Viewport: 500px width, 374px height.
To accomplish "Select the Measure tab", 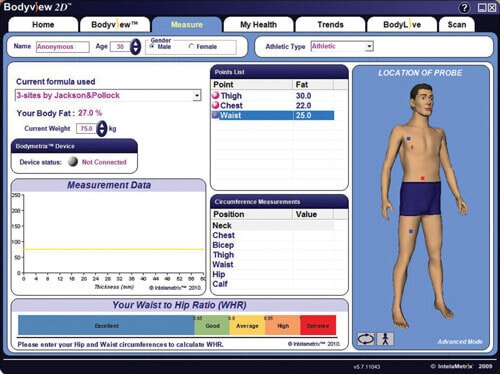I will point(187,25).
